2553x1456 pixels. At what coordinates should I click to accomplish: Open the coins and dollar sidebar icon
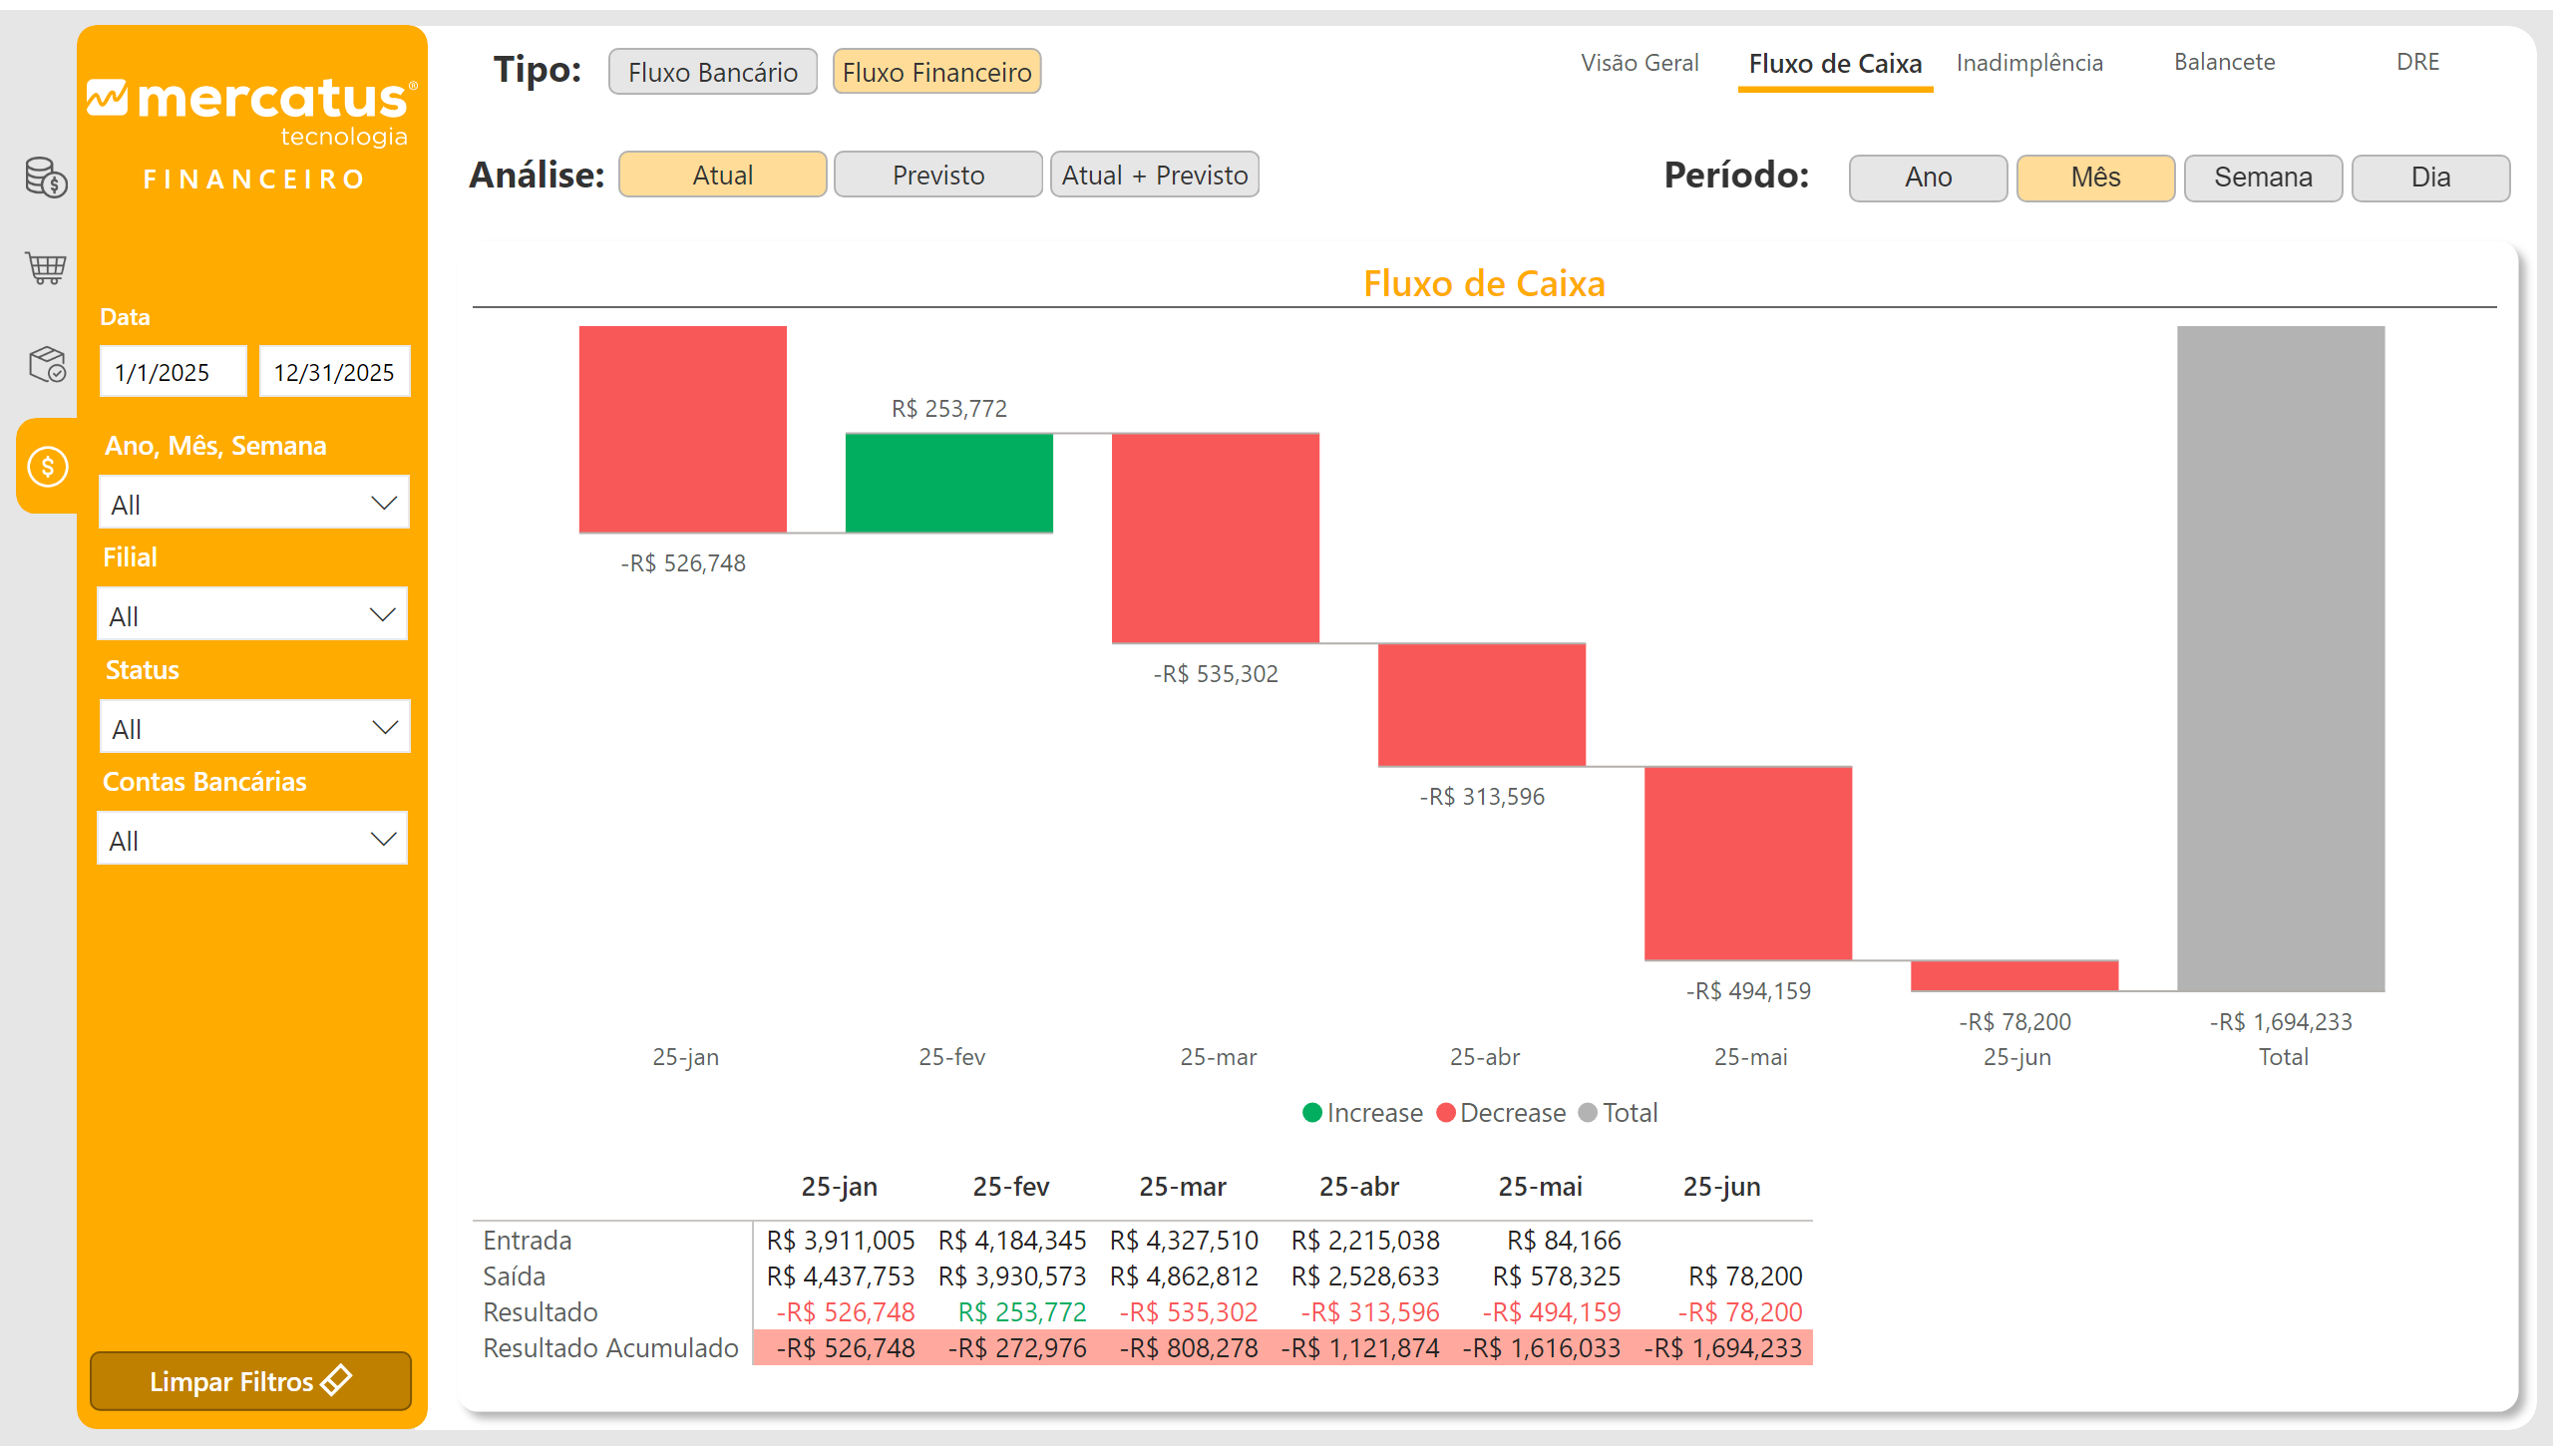[x=46, y=178]
